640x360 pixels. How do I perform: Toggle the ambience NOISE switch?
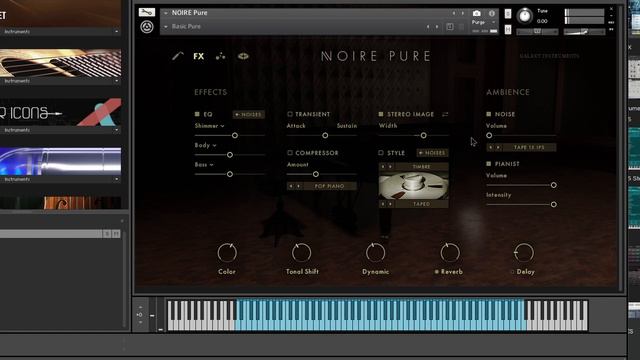[489, 114]
